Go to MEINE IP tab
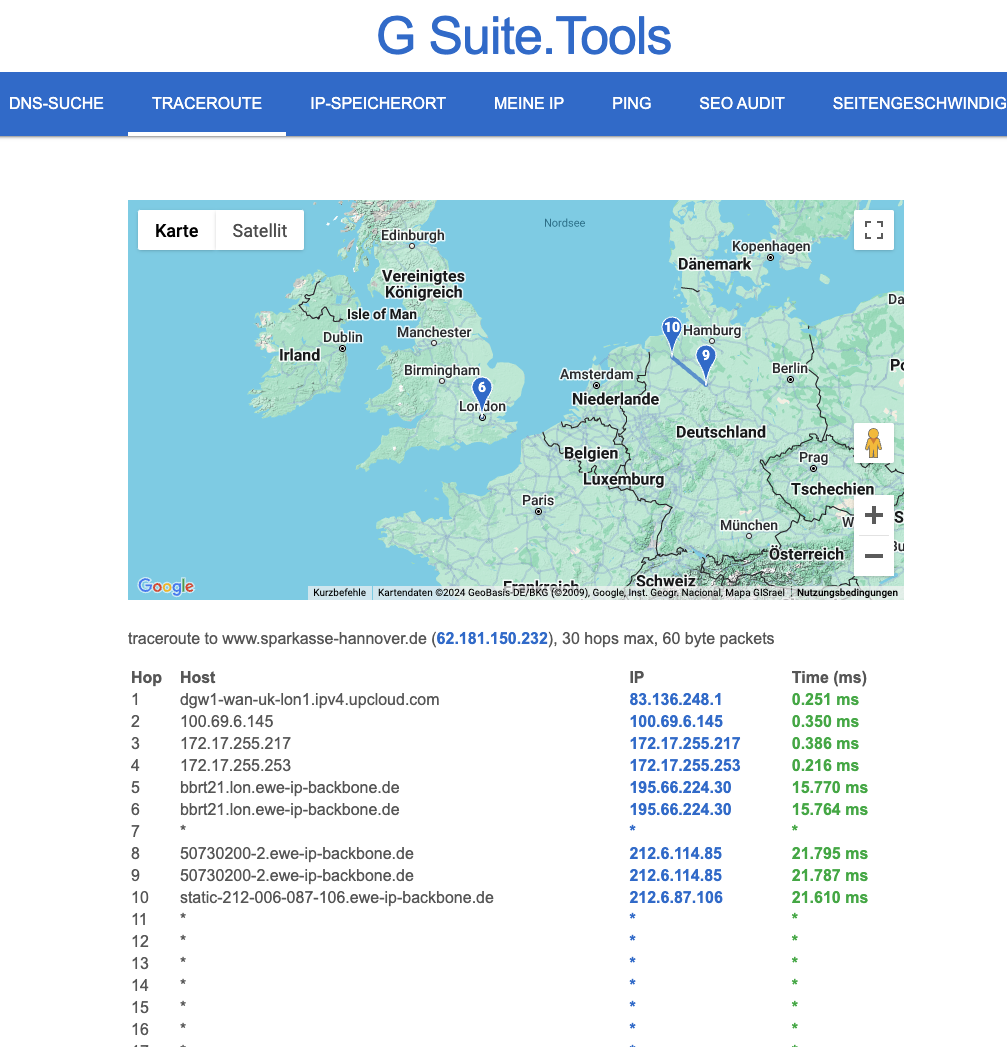This screenshot has height=1047, width=1007. (529, 103)
